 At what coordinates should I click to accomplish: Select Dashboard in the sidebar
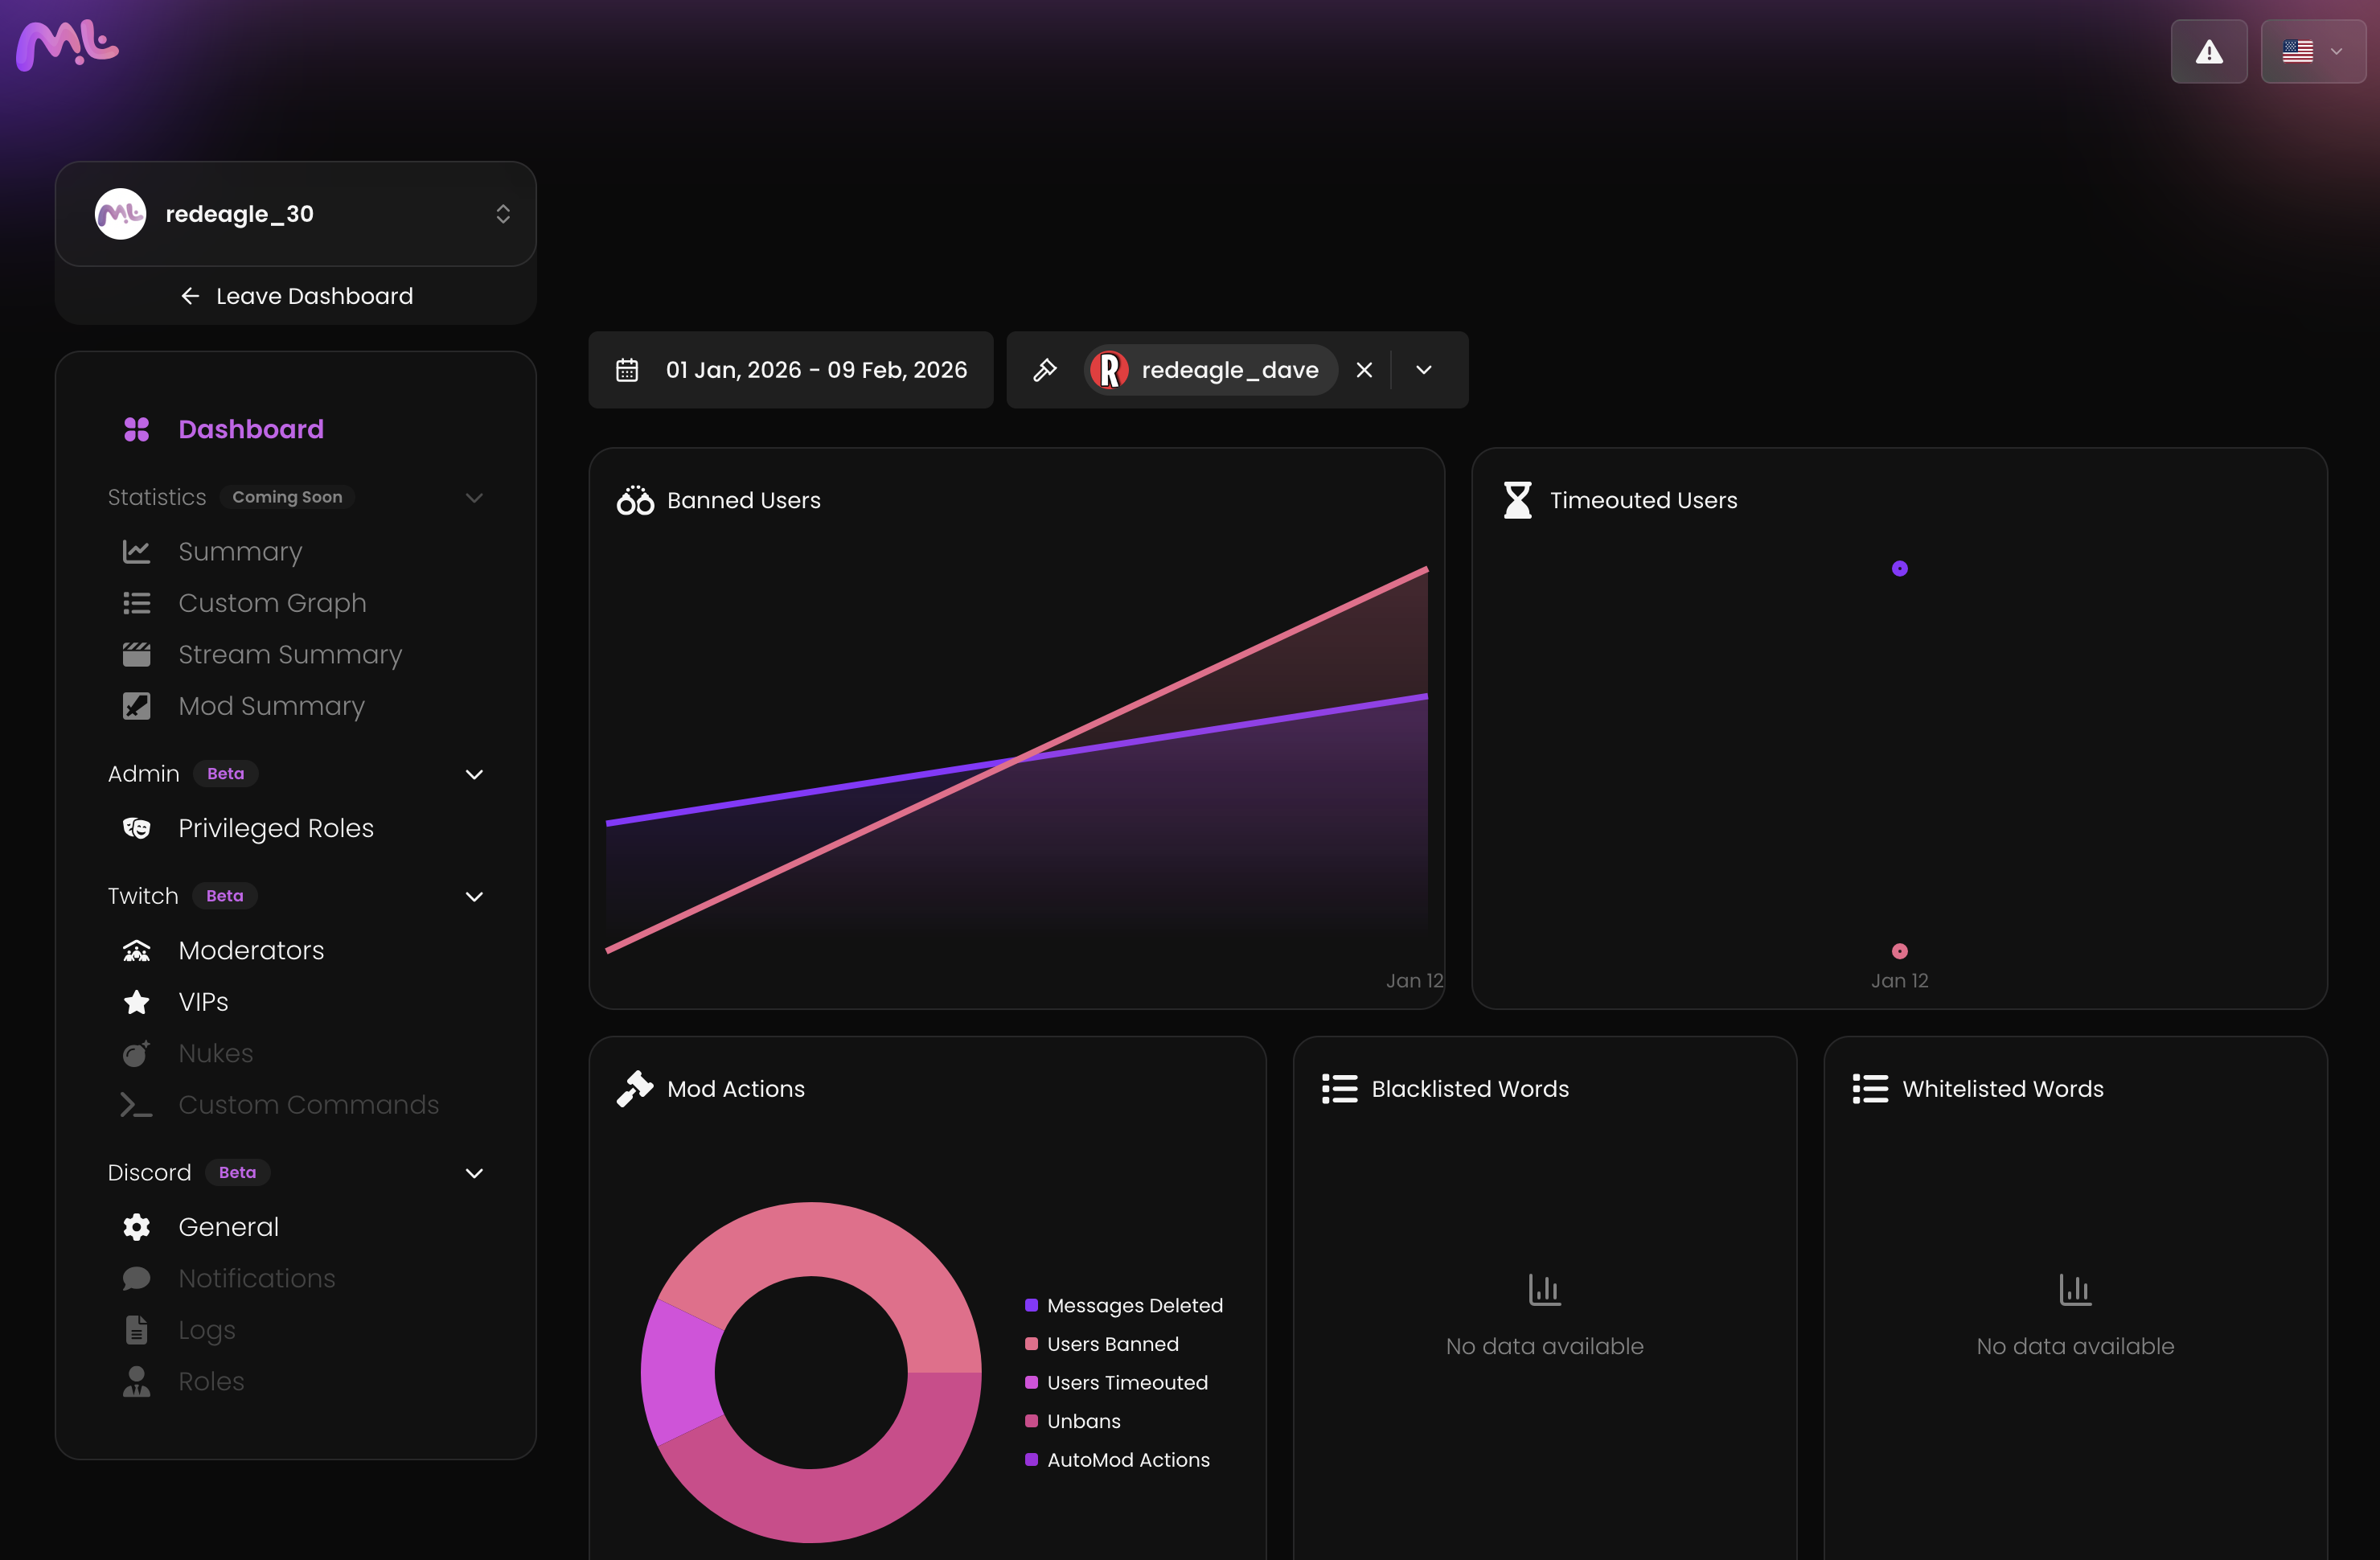250,429
